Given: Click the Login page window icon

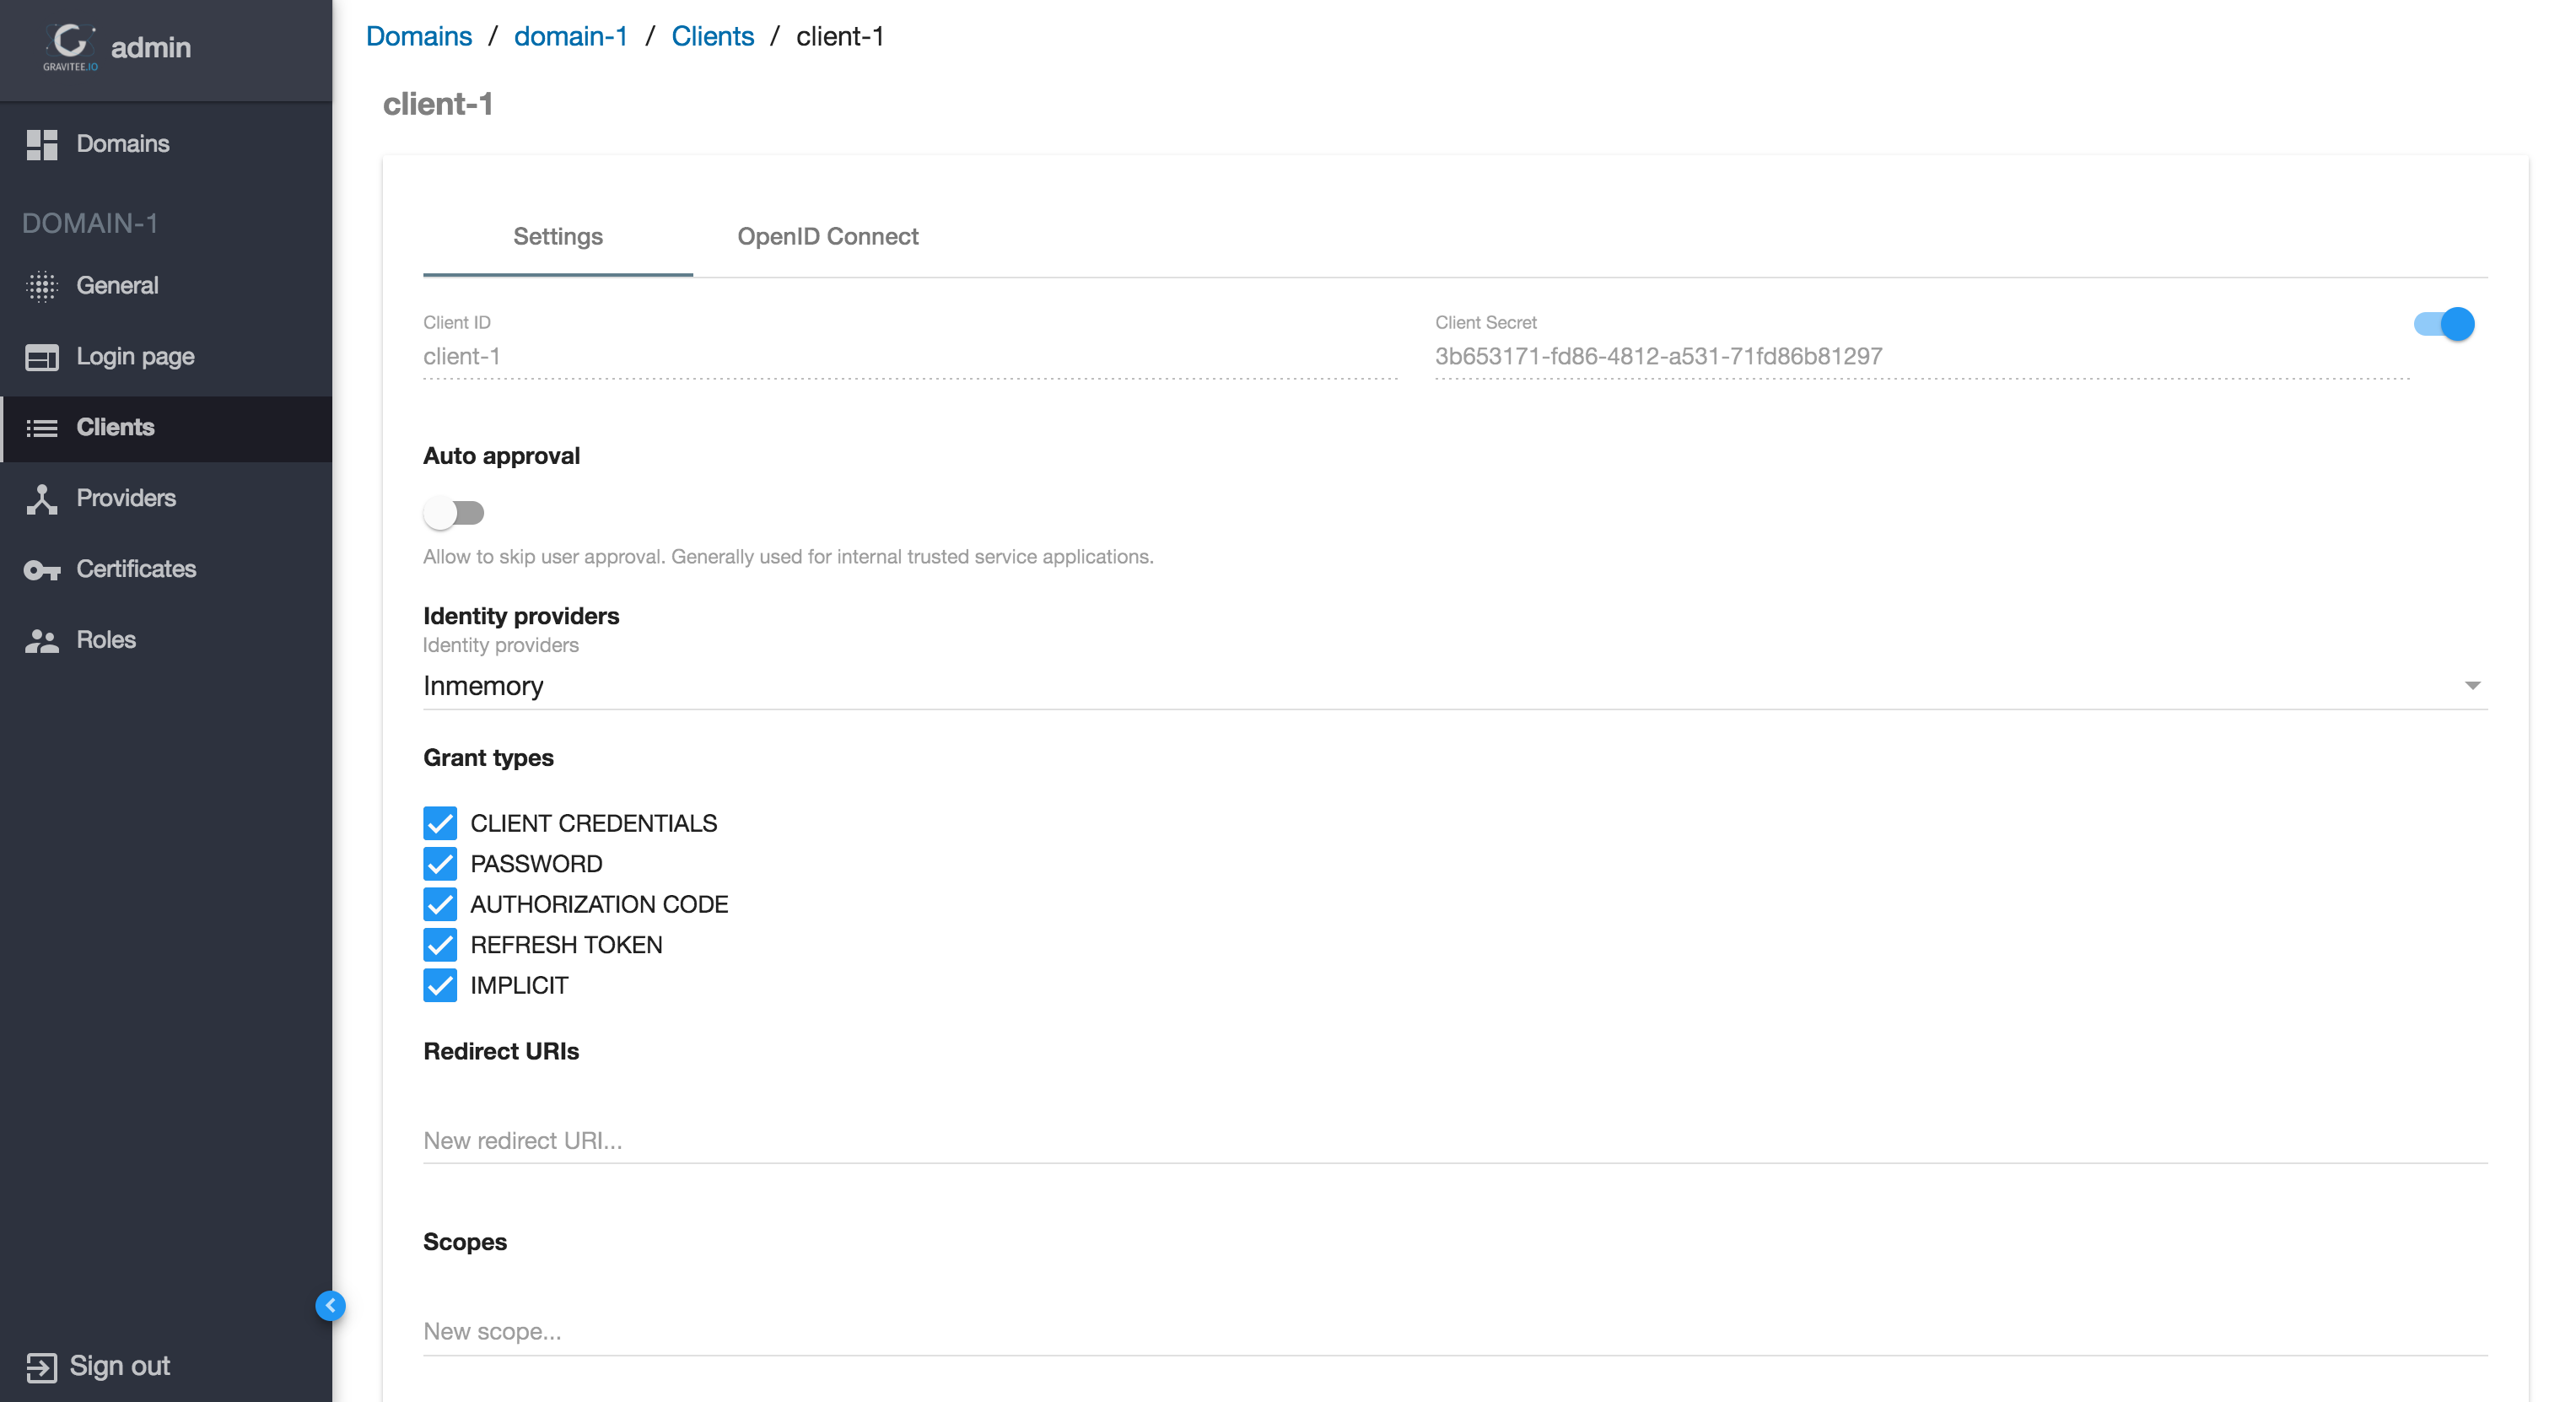Looking at the screenshot, I should coord(41,357).
